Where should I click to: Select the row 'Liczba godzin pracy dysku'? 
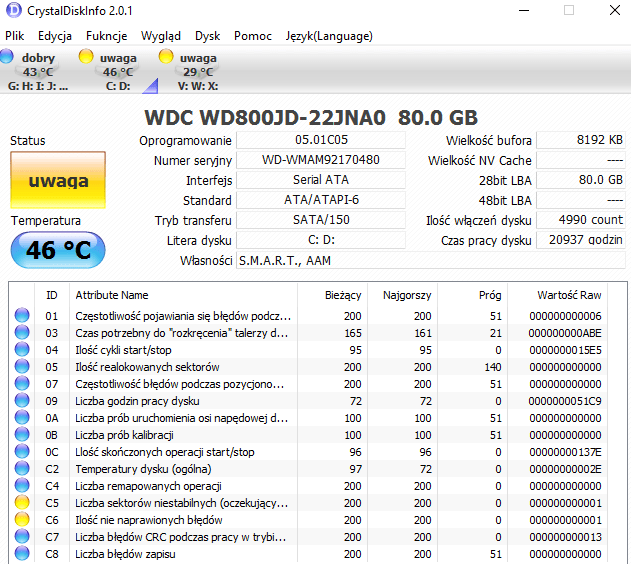(308, 401)
